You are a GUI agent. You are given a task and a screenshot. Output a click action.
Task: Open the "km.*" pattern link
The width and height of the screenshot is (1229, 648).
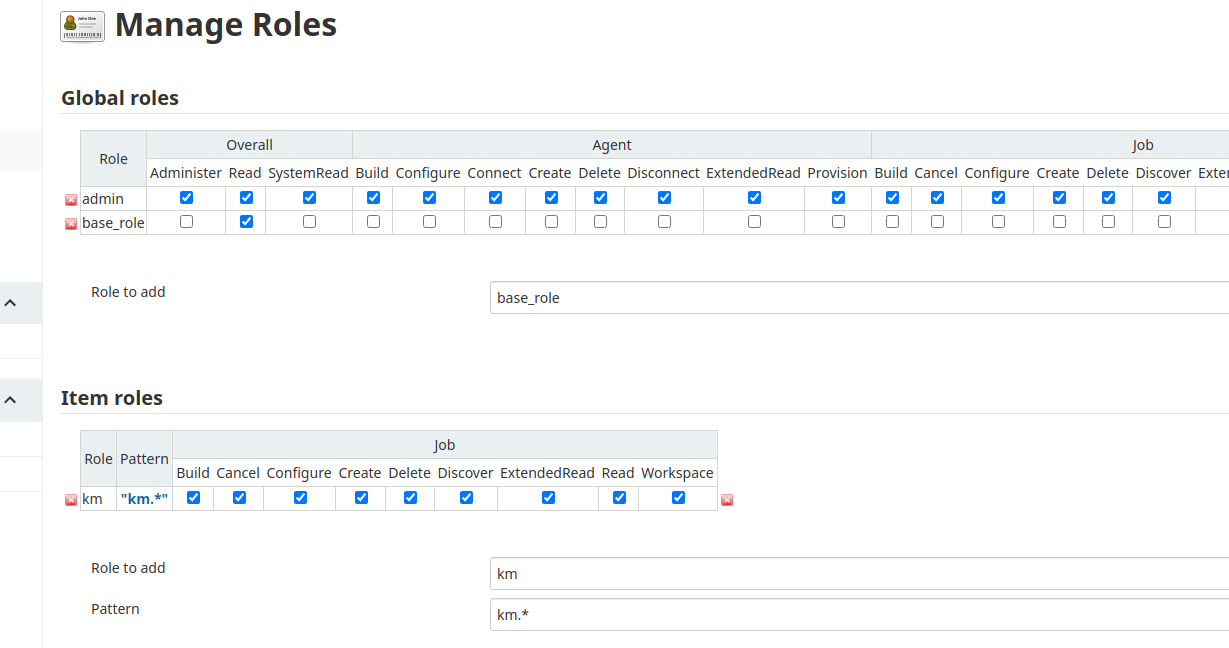[x=144, y=498]
